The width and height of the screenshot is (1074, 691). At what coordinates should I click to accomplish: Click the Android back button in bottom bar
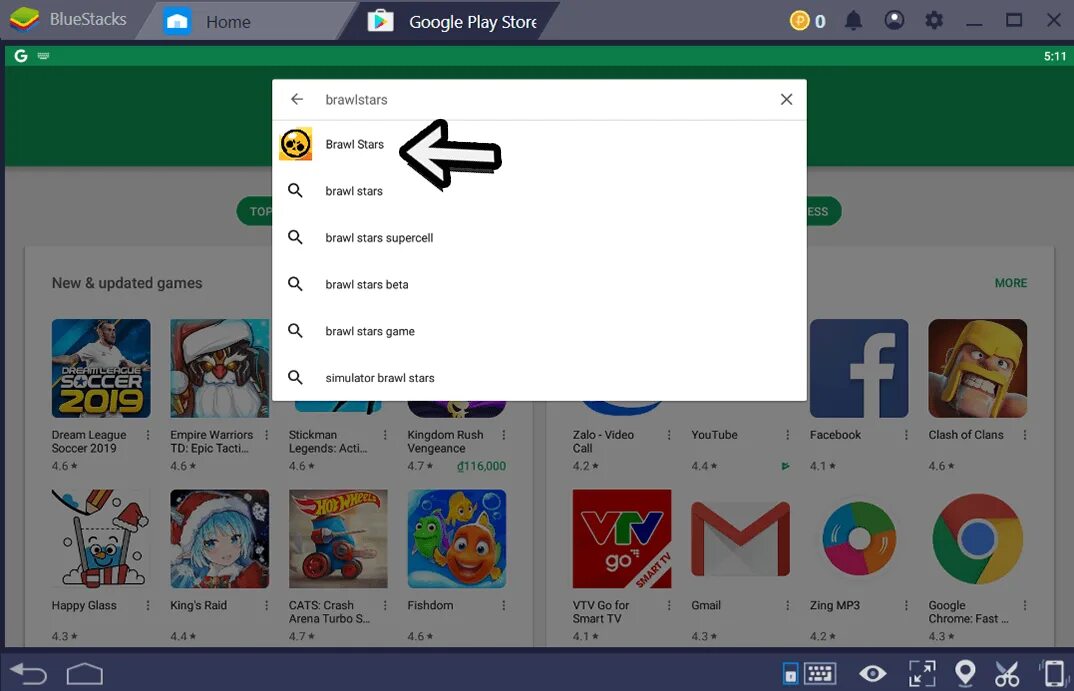tap(29, 674)
